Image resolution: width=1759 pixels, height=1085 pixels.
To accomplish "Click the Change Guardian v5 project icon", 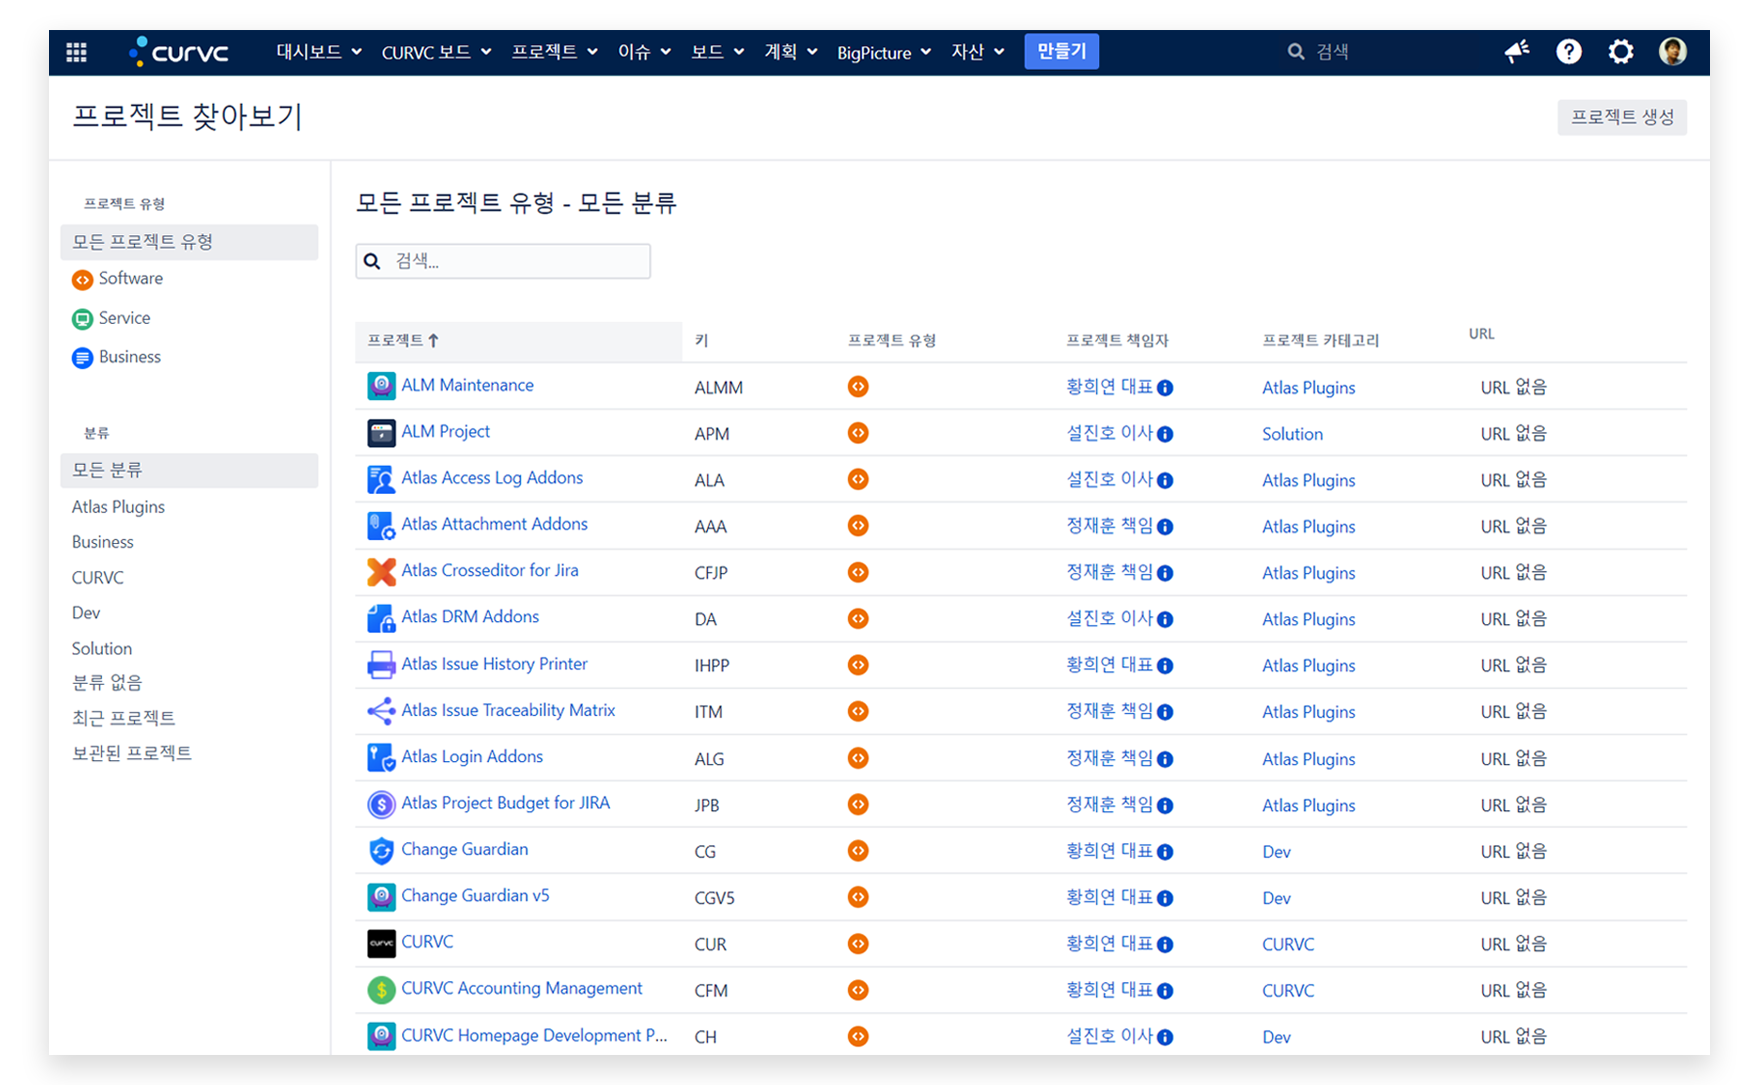I will tap(381, 897).
